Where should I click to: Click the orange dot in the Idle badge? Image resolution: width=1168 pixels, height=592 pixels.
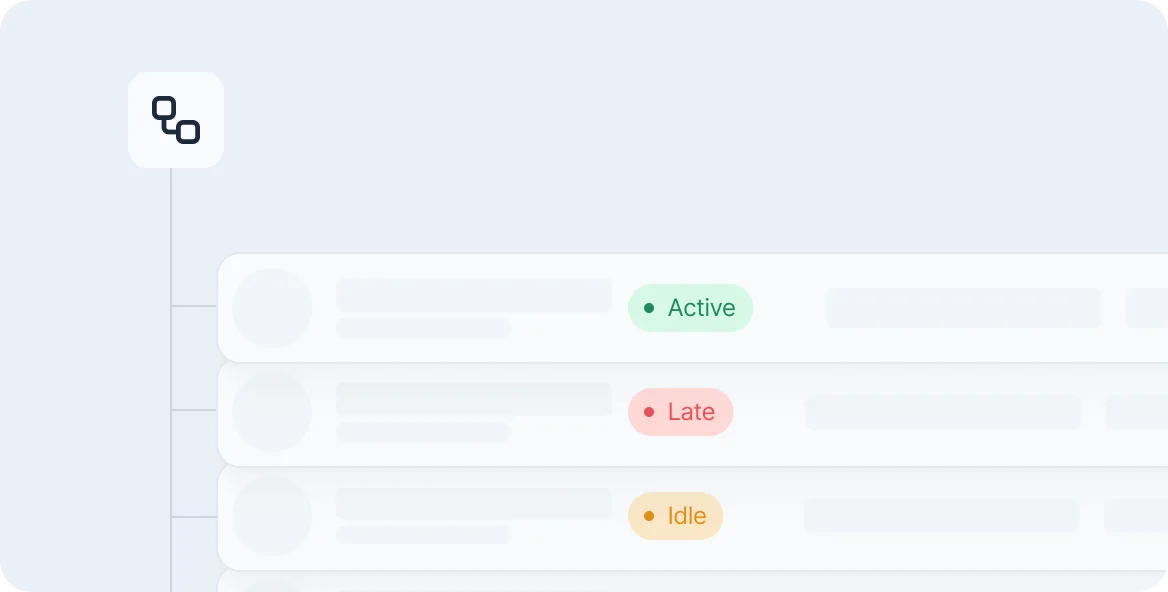649,516
